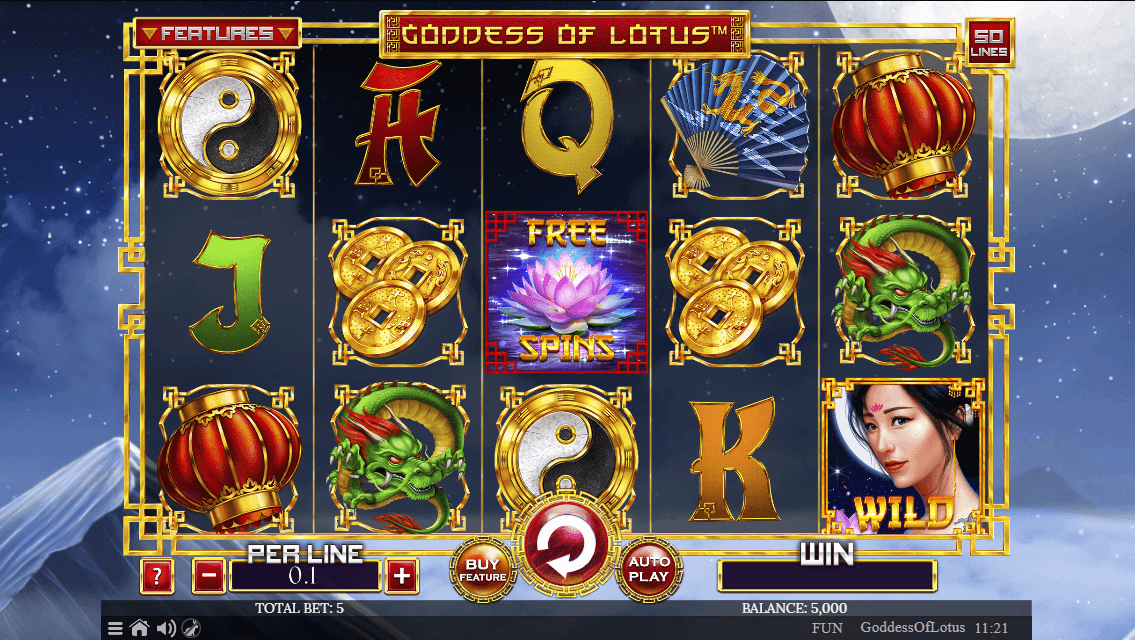
Task: Click the 50 Lines indicator
Action: (989, 43)
